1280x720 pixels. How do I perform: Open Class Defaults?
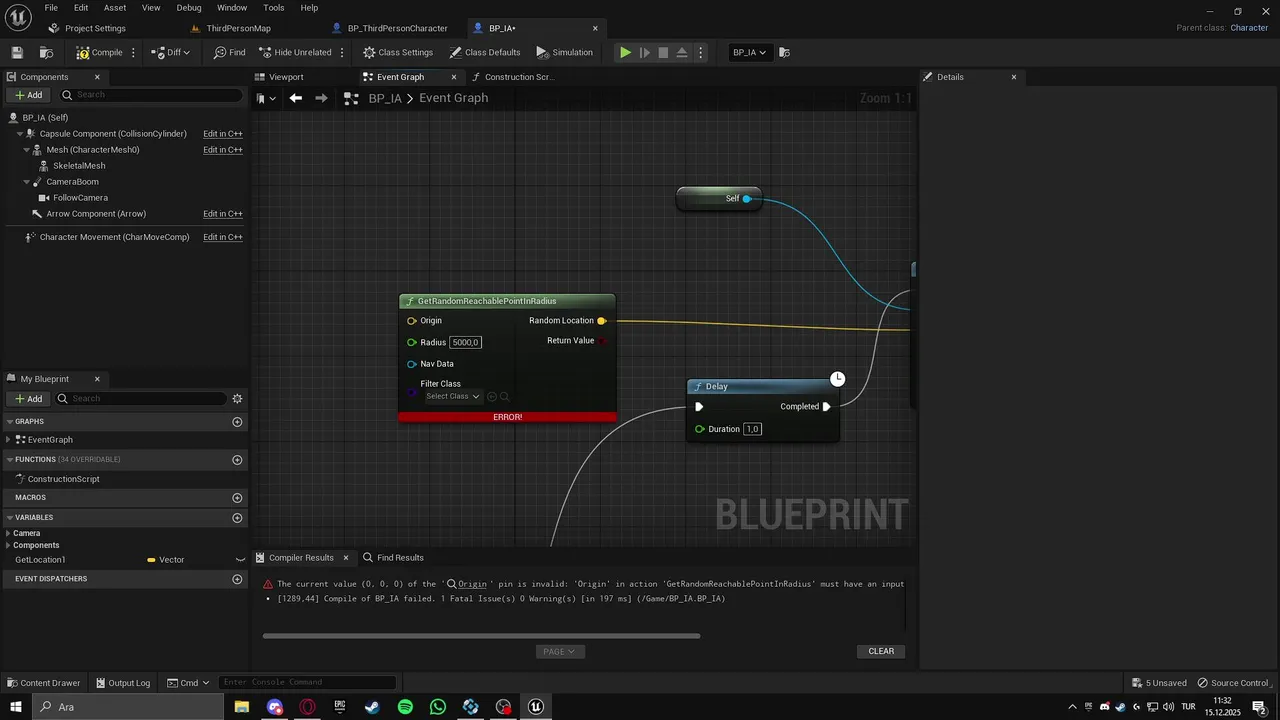coord(485,52)
